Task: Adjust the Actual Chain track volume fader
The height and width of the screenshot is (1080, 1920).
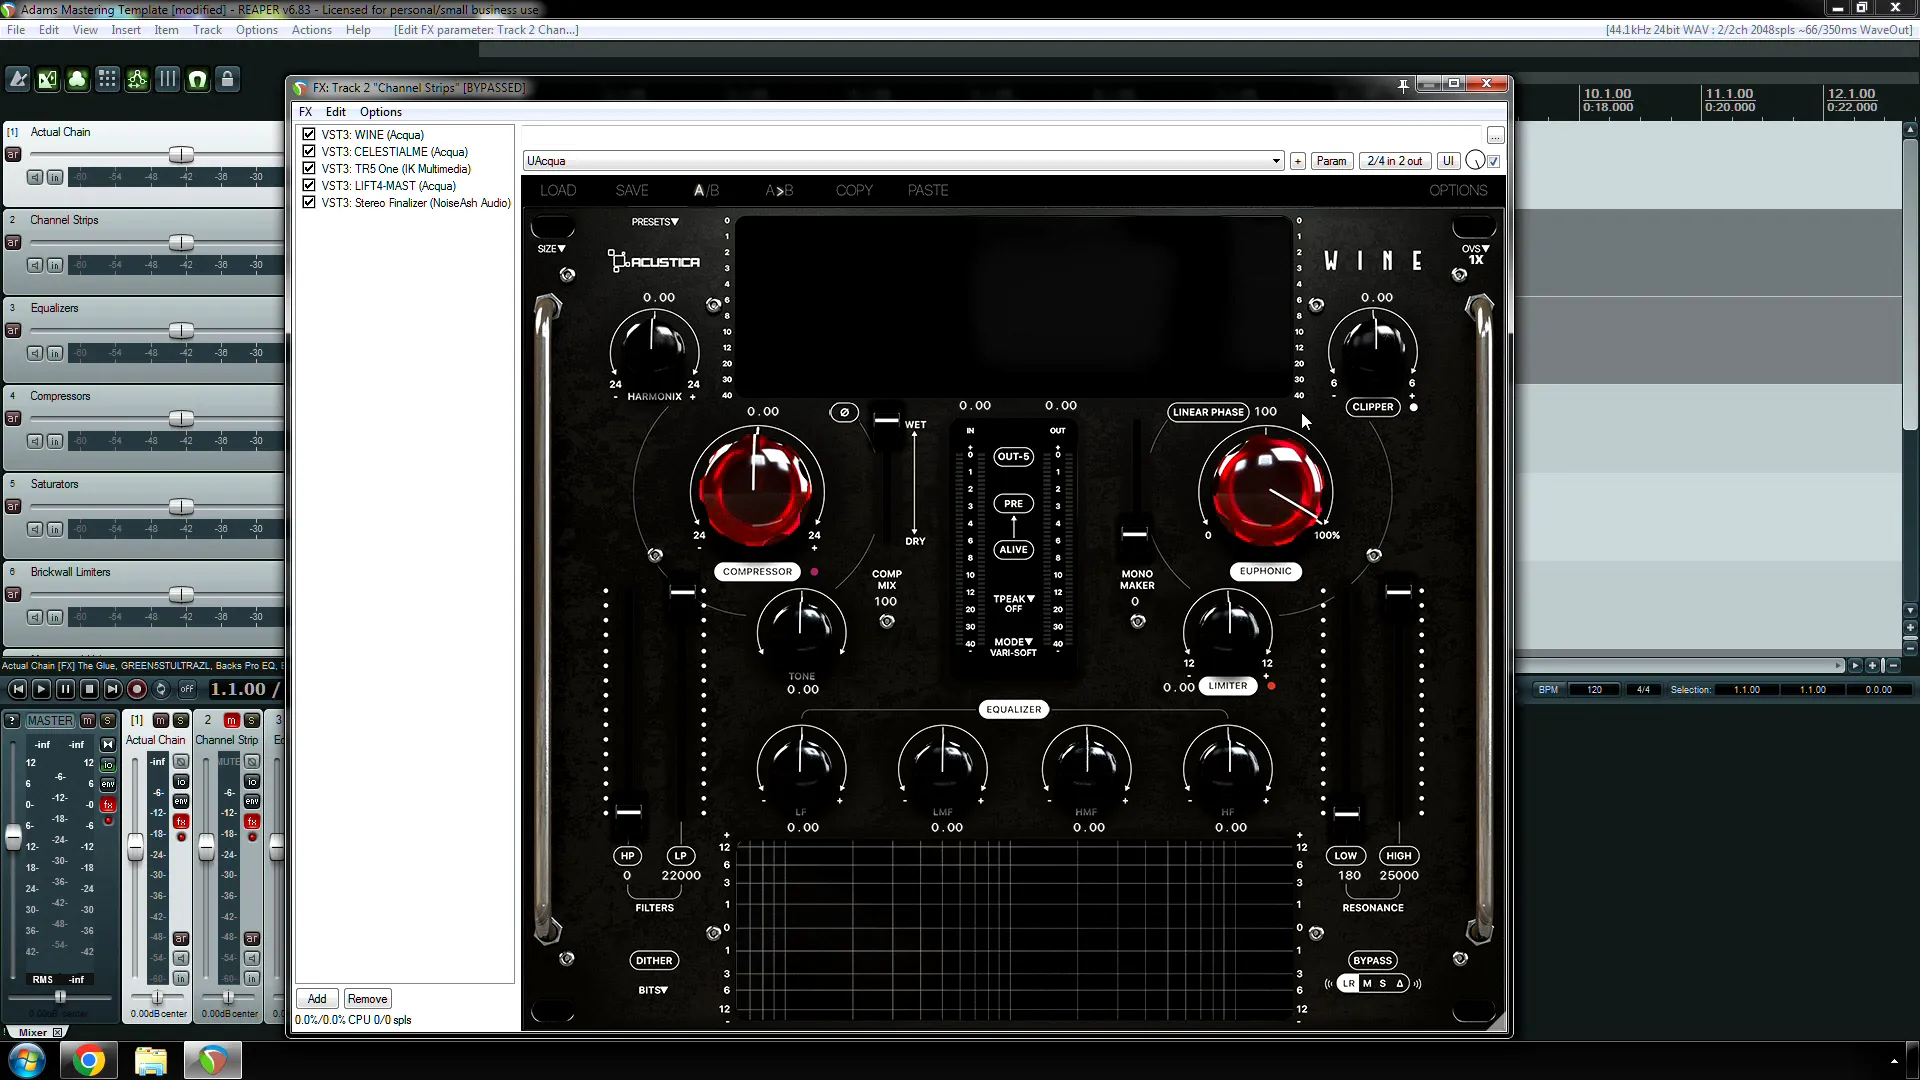Action: click(x=181, y=155)
